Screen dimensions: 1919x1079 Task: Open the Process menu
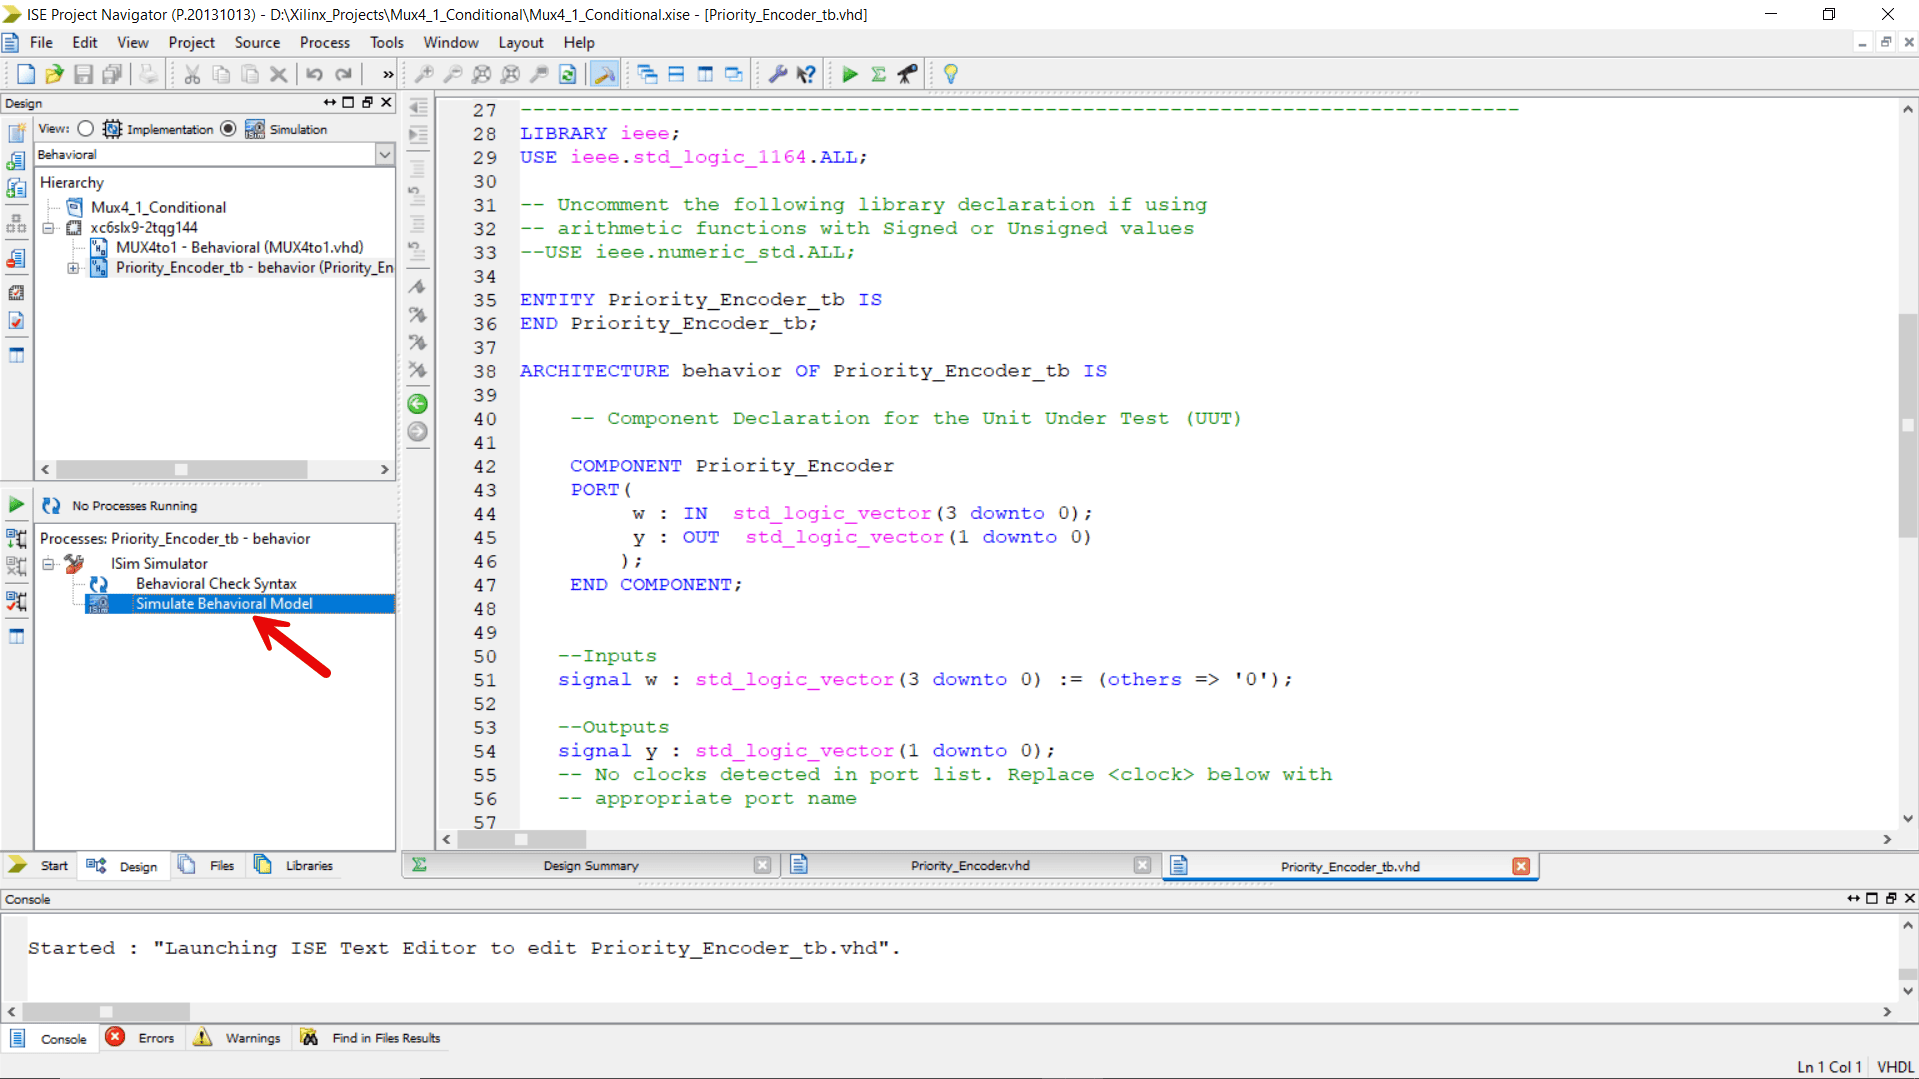pyautogui.click(x=325, y=42)
